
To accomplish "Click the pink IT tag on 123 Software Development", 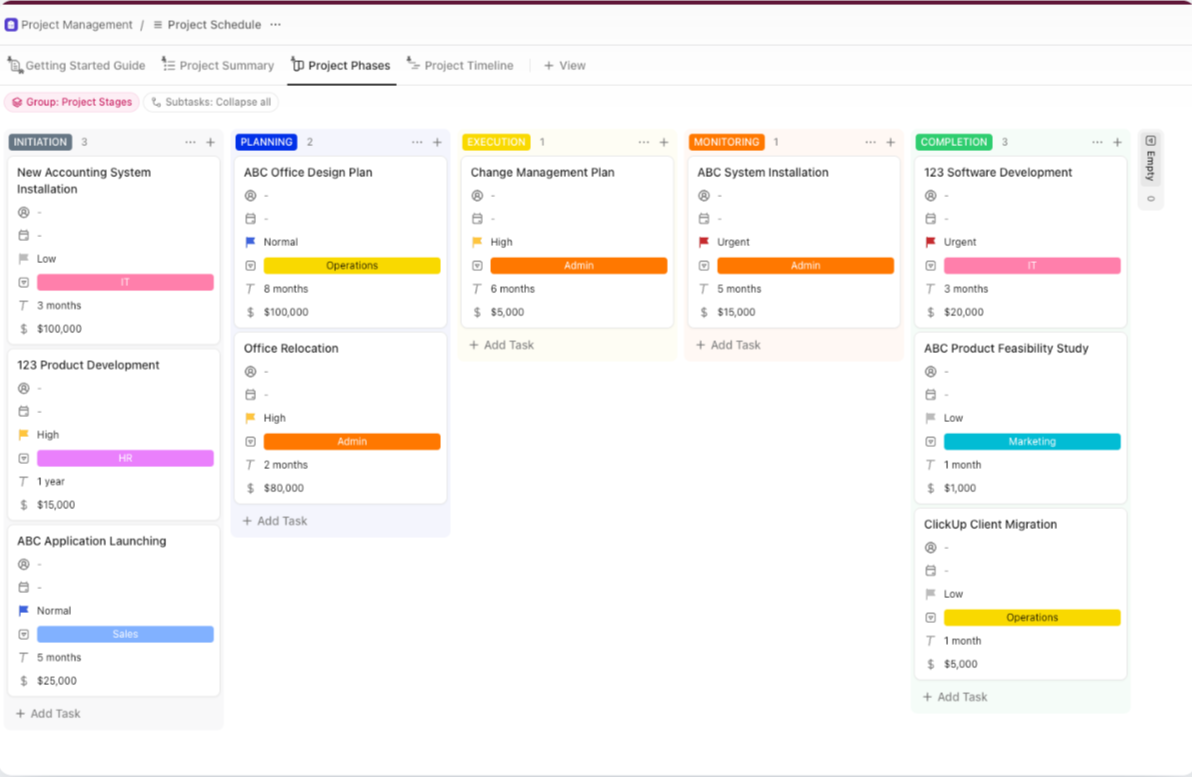I will (1032, 265).
